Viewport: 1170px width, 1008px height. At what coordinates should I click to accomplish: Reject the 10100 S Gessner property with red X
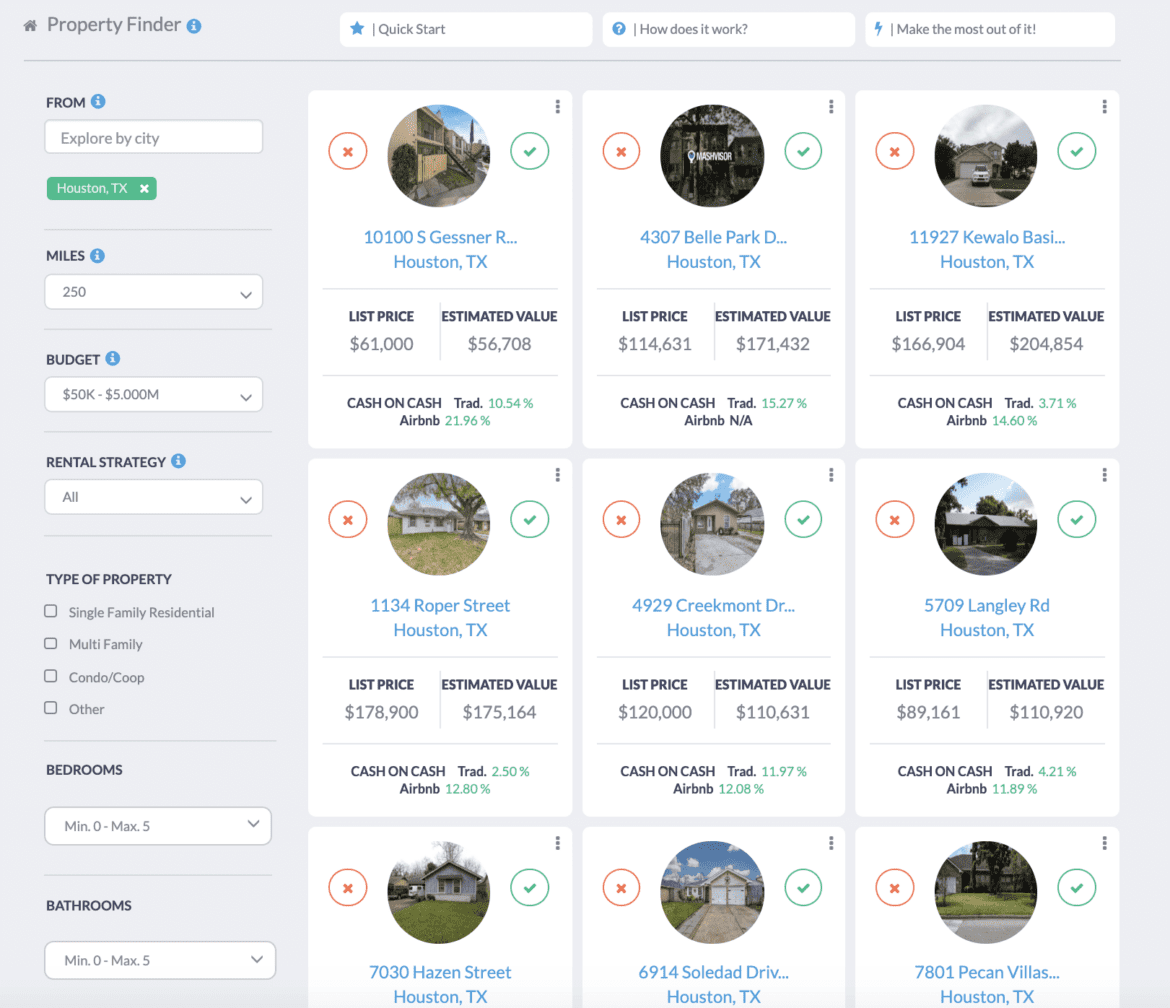(x=348, y=152)
